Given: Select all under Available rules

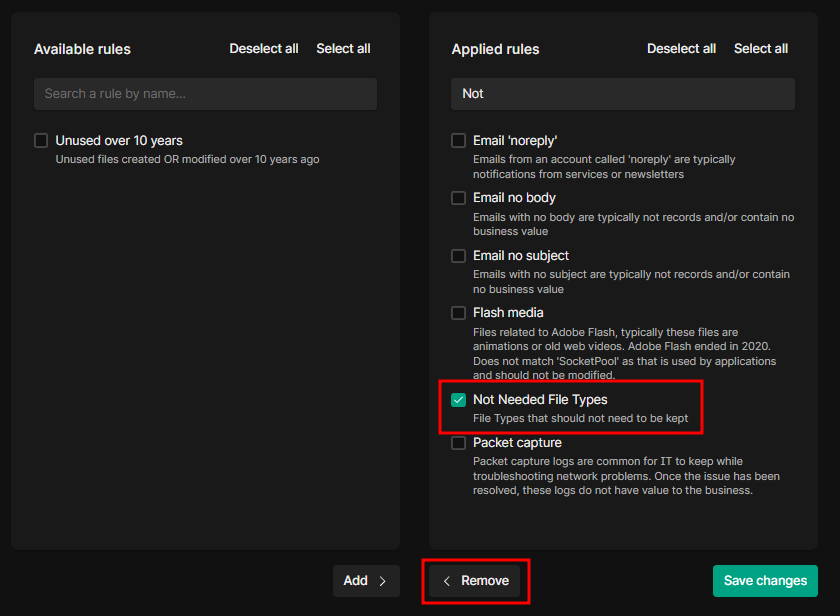Looking at the screenshot, I should (x=343, y=49).
